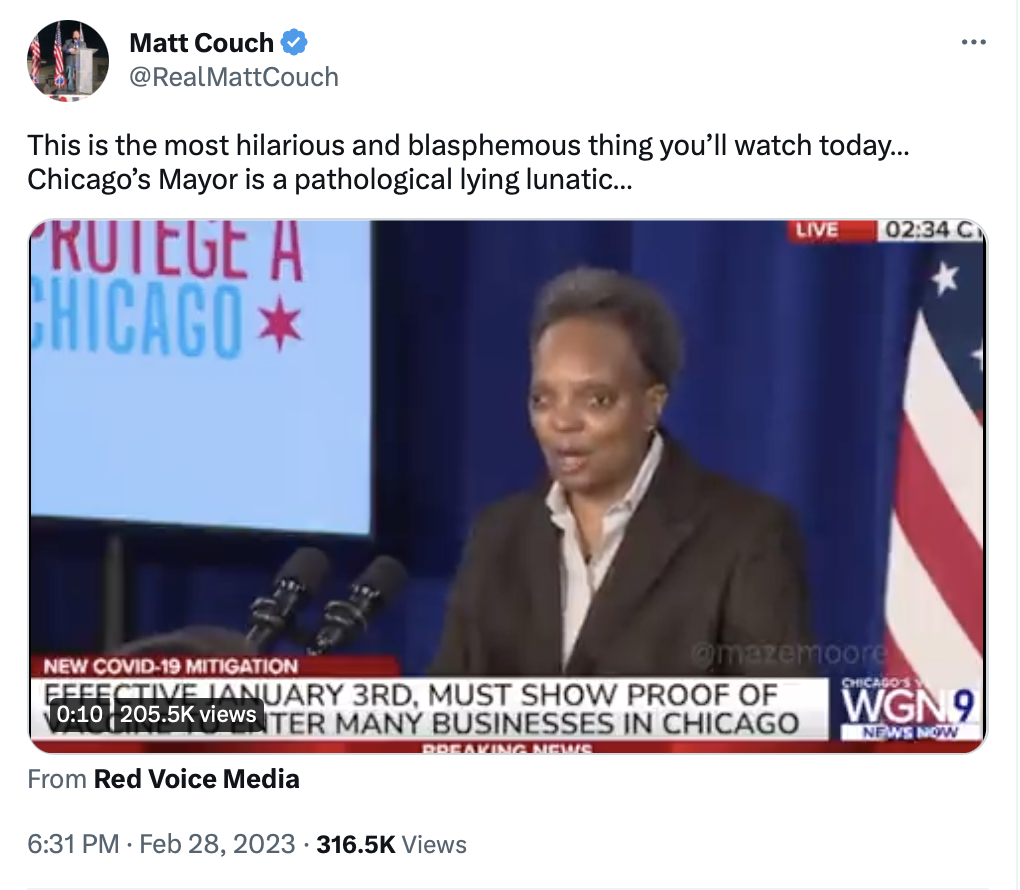Click the 205.5K views label on the video
1020x890 pixels.
click(x=188, y=714)
